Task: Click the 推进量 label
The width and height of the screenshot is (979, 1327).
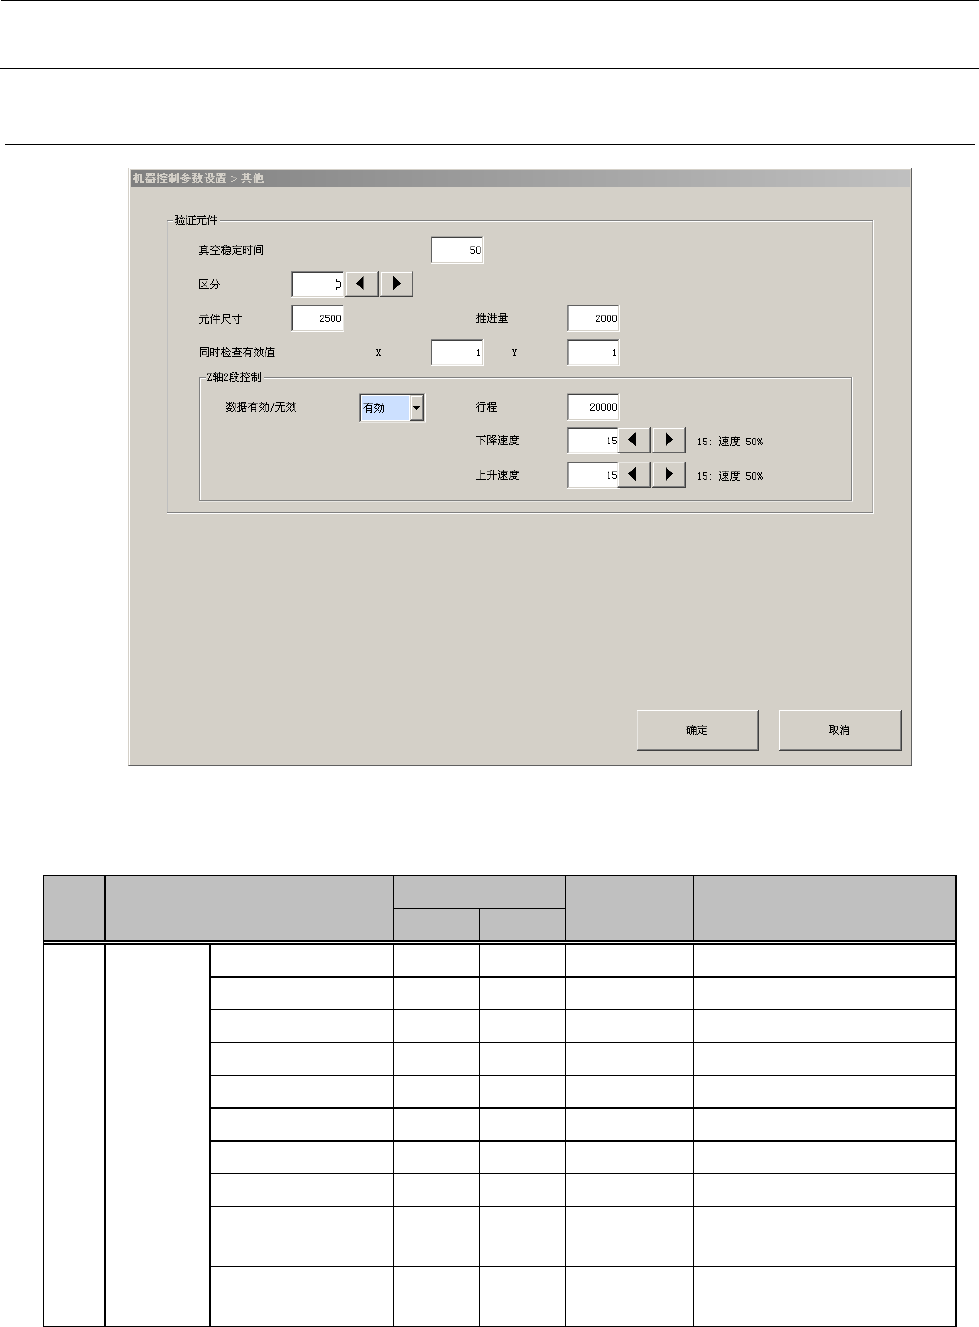Action: tap(492, 318)
